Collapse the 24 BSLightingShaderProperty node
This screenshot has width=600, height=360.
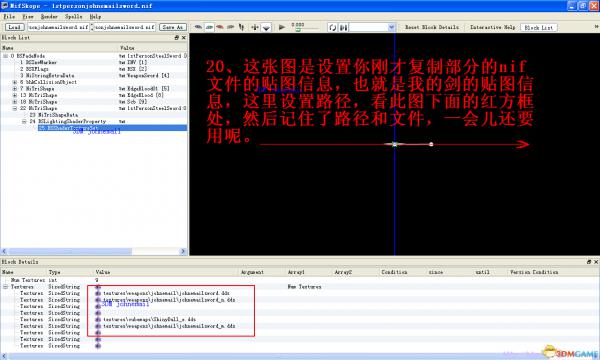coord(24,121)
